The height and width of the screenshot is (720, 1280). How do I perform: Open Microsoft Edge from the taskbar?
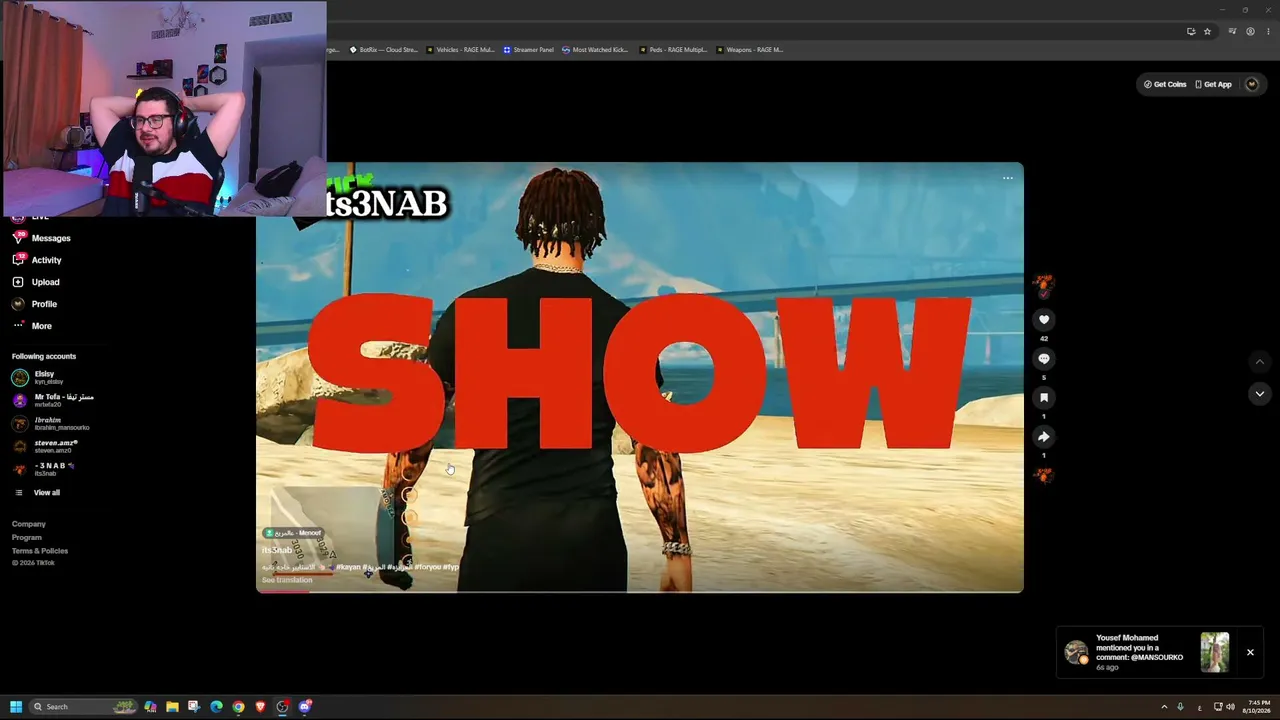(x=216, y=707)
